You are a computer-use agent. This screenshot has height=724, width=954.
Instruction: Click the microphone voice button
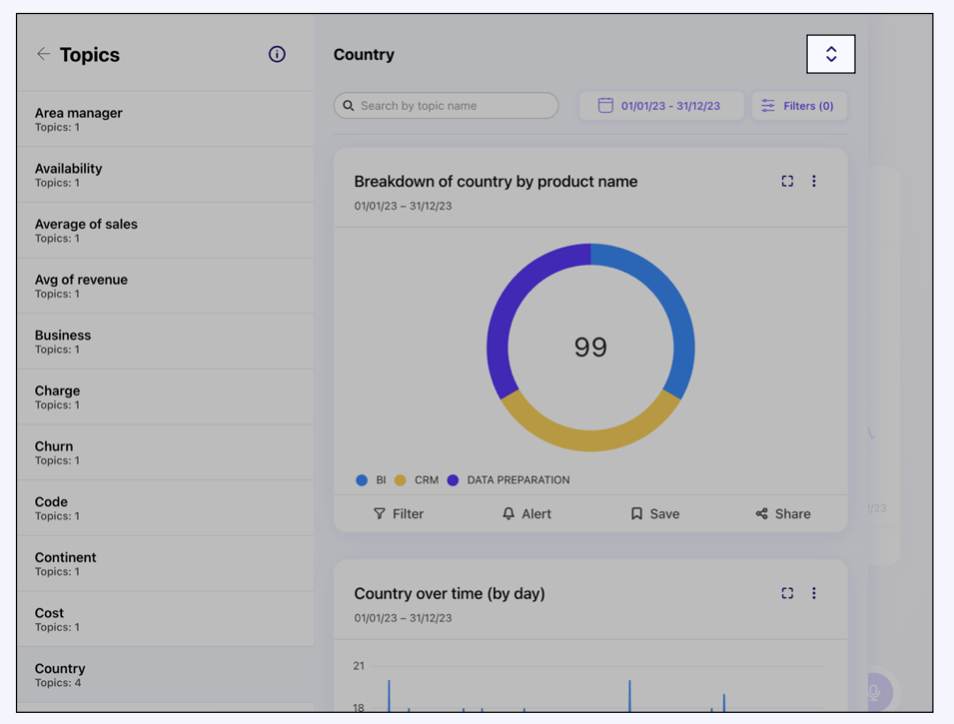(x=874, y=692)
